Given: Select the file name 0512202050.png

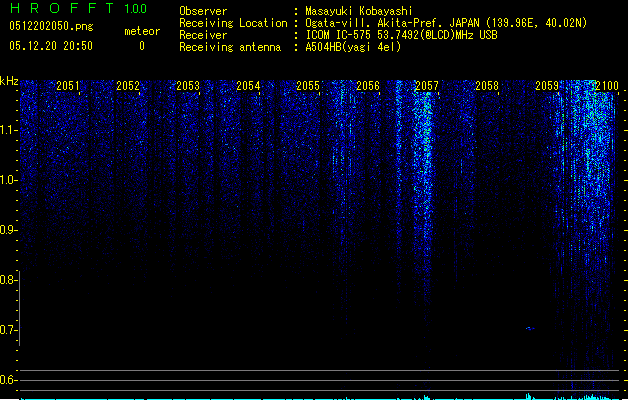Looking at the screenshot, I should 51,26.
